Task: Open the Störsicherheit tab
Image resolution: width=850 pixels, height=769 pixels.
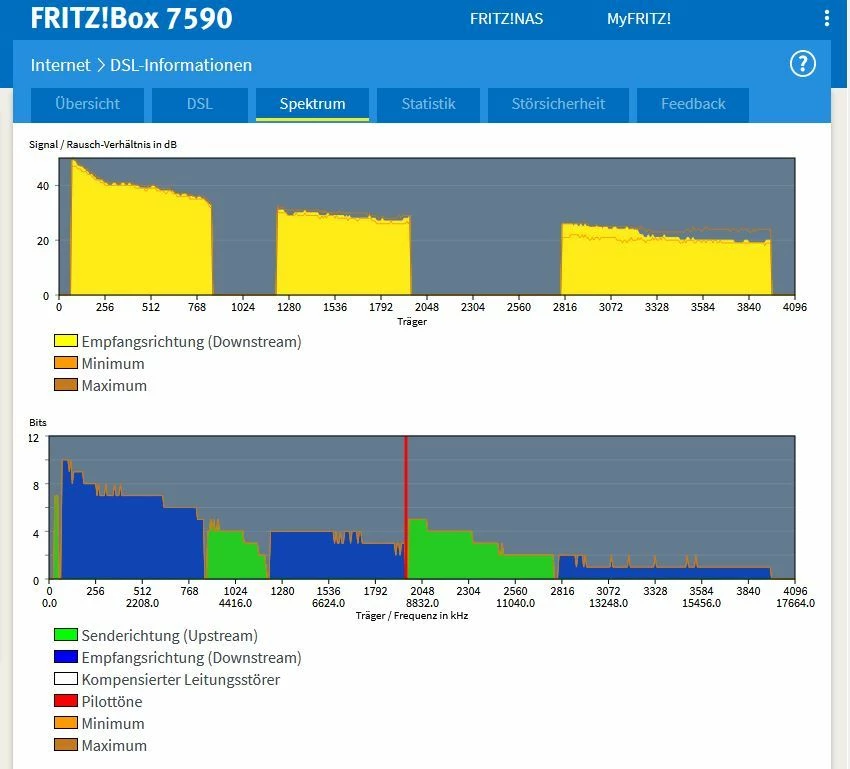Action: point(558,104)
